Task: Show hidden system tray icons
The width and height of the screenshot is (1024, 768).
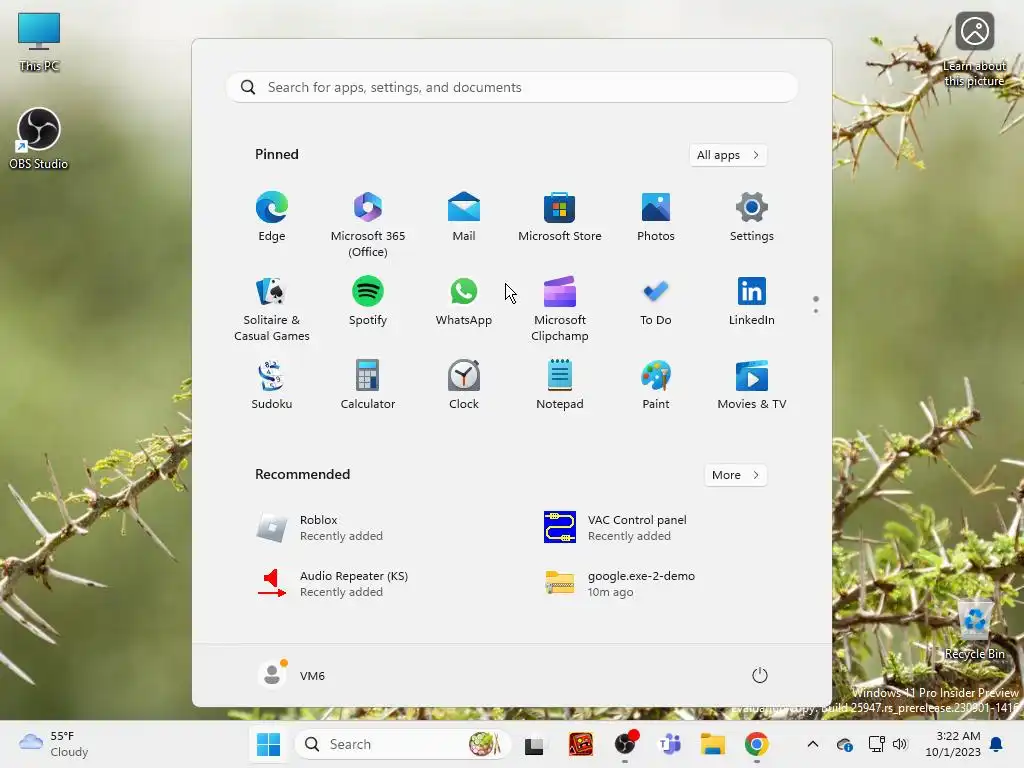Action: click(x=812, y=744)
